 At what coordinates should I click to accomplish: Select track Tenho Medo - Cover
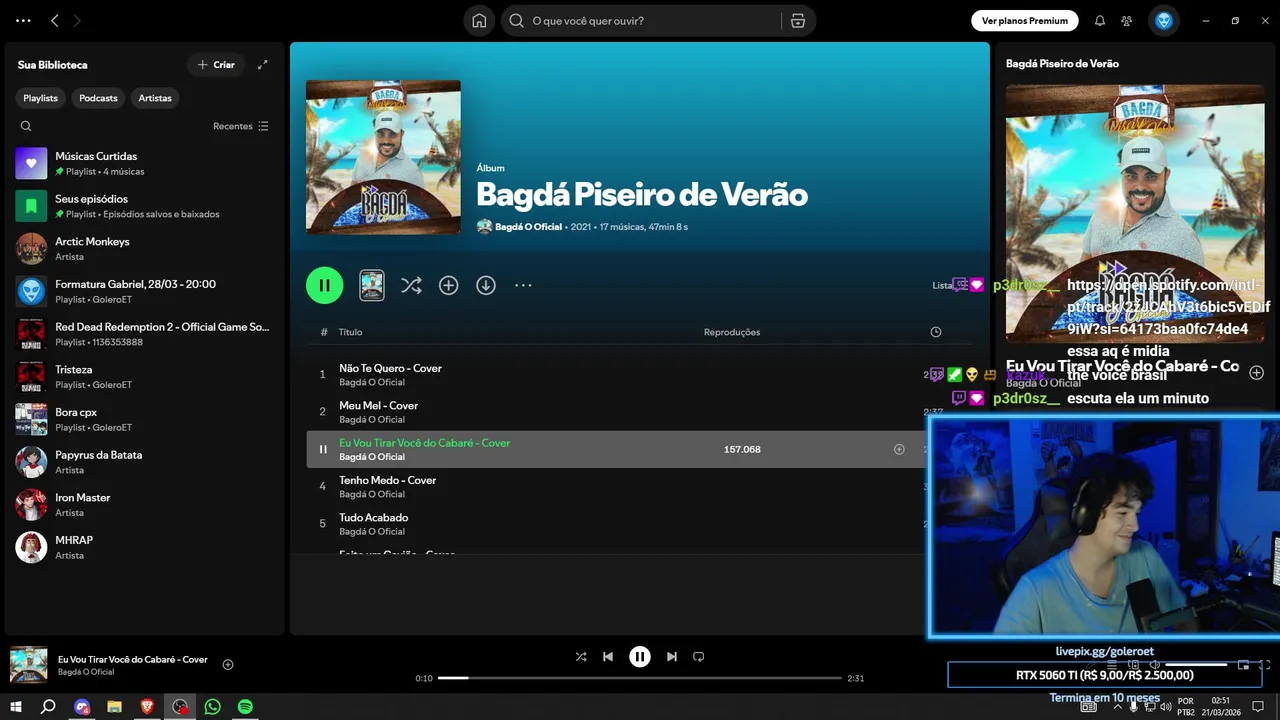387,480
